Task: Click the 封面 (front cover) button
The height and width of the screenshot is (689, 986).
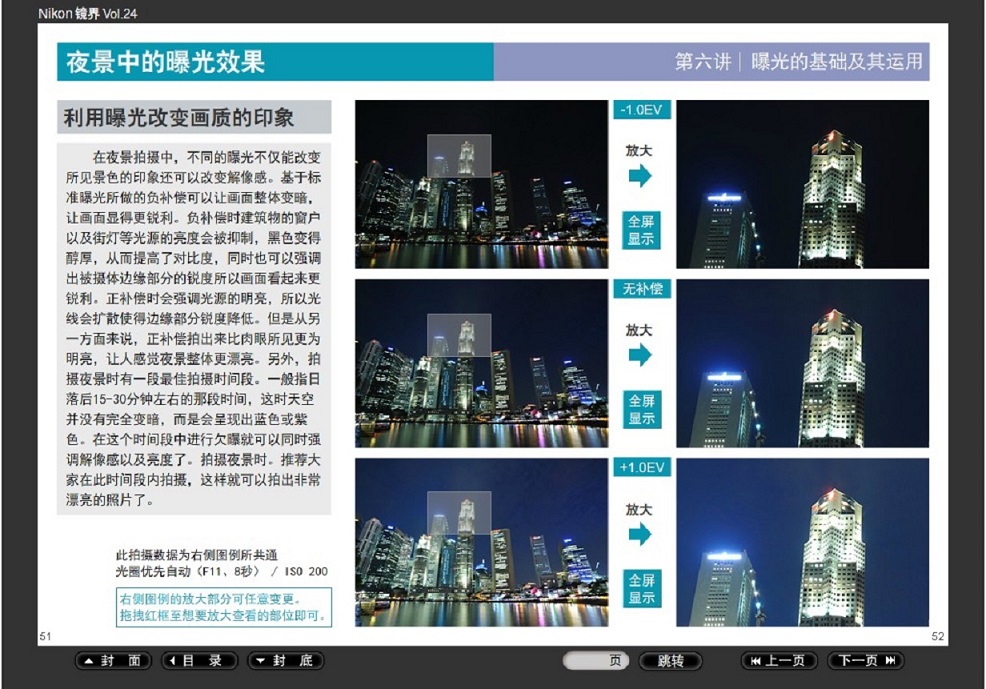Action: click(114, 661)
